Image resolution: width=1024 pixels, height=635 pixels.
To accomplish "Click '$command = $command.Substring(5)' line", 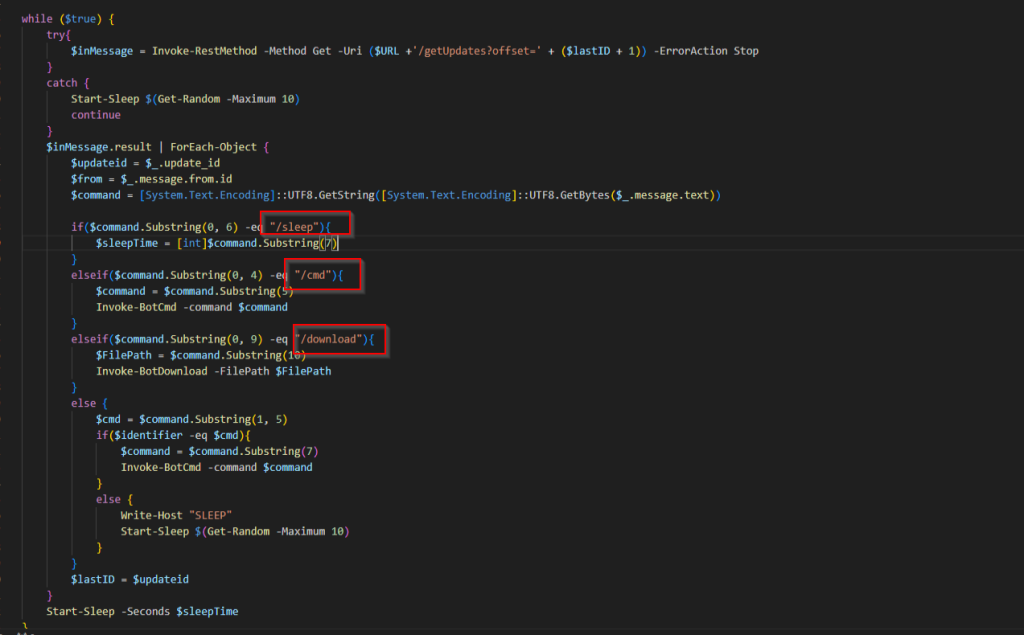I will [195, 291].
